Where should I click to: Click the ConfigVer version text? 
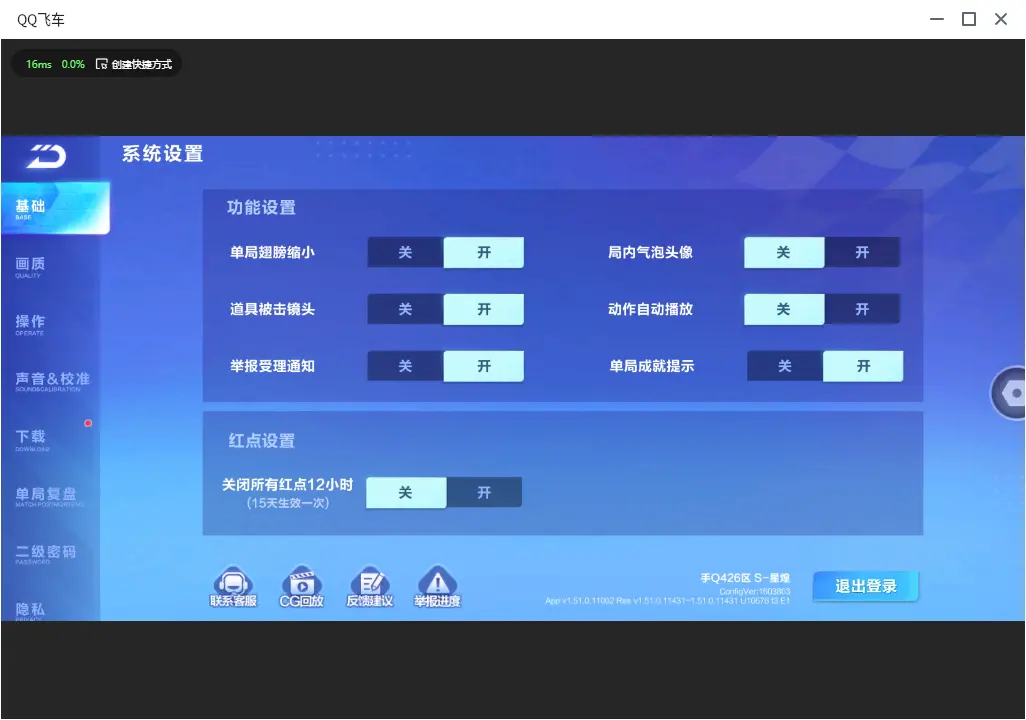754,591
